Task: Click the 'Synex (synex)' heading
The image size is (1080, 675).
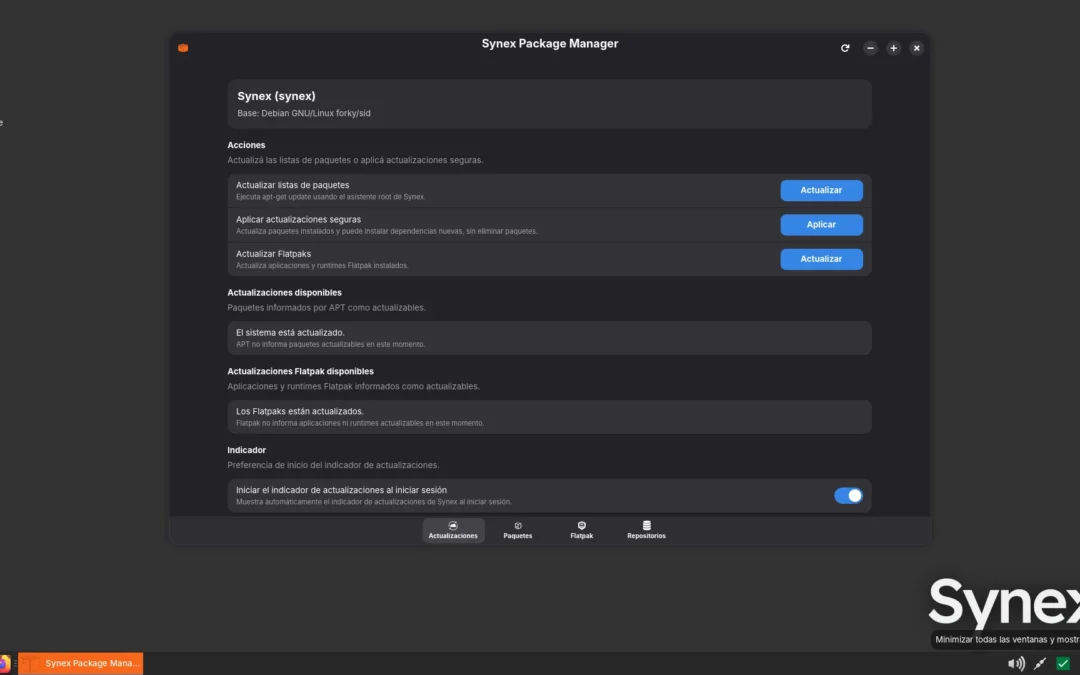Action: click(x=276, y=96)
